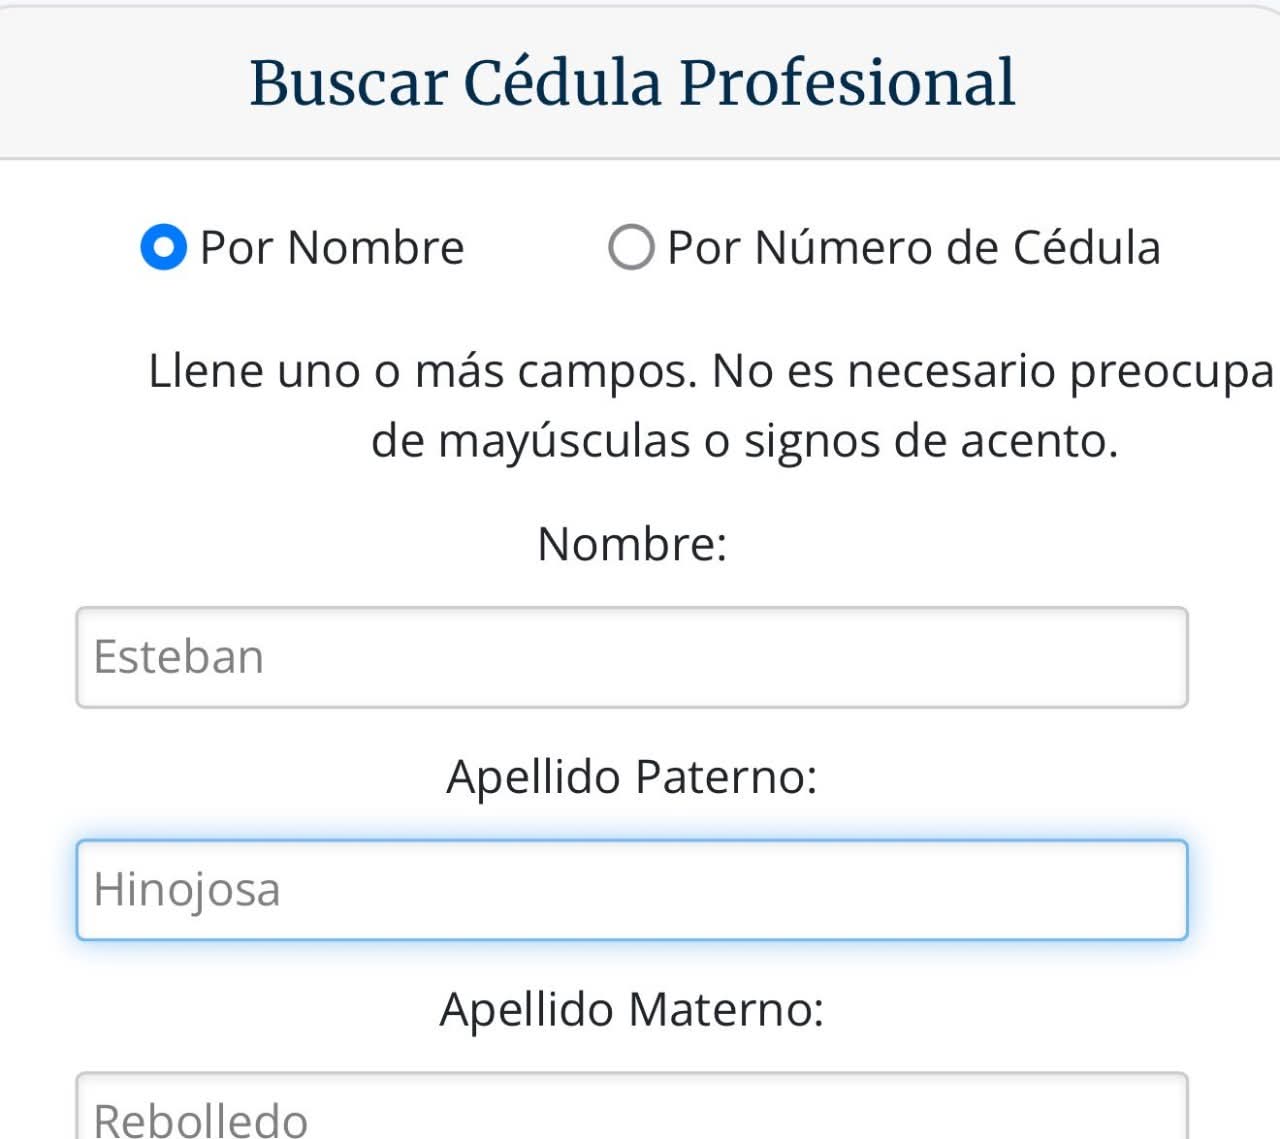Click the "Llene uno o más campos" instruction line
This screenshot has width=1280, height=1139.
coord(710,372)
